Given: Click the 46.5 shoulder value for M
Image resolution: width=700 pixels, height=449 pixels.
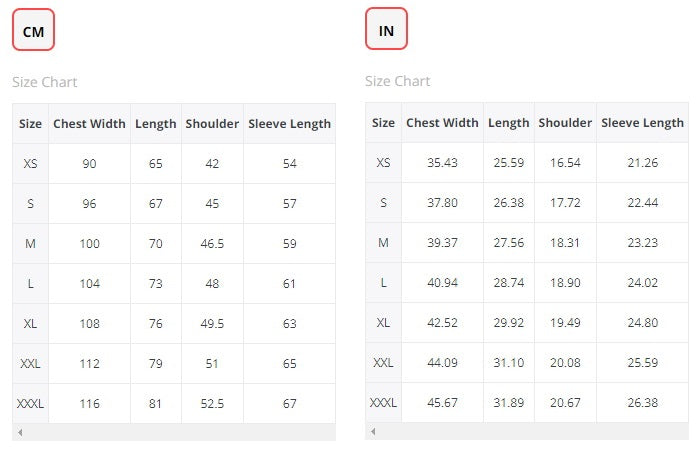Looking at the screenshot, I should tap(212, 243).
